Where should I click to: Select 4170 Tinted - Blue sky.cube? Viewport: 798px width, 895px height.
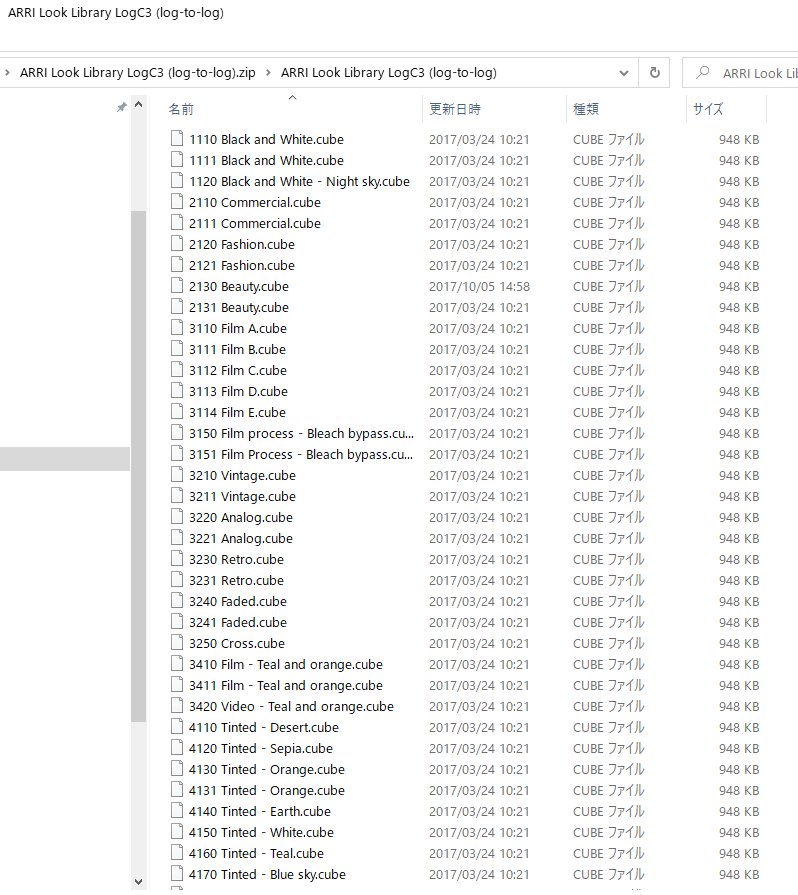(x=267, y=875)
